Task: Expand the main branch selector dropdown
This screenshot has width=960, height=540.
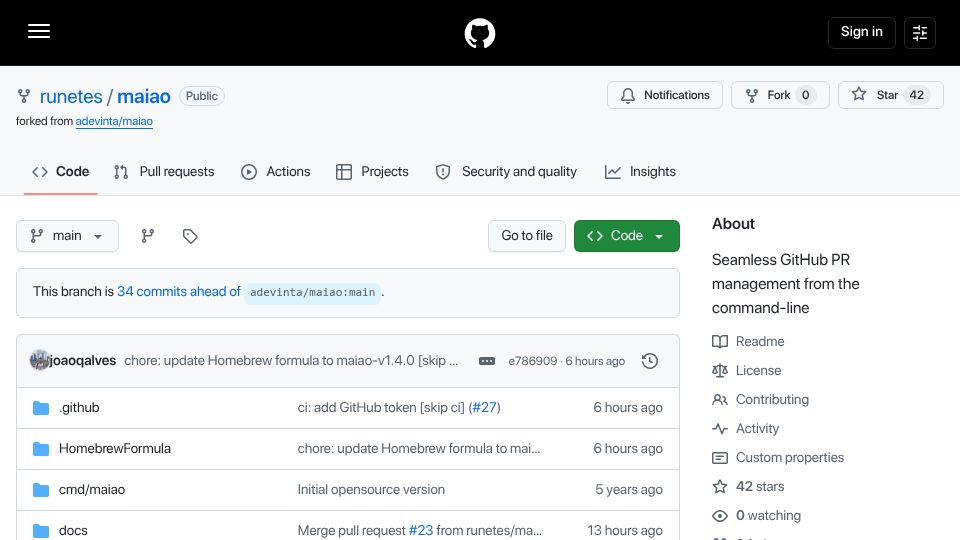Action: (x=67, y=236)
